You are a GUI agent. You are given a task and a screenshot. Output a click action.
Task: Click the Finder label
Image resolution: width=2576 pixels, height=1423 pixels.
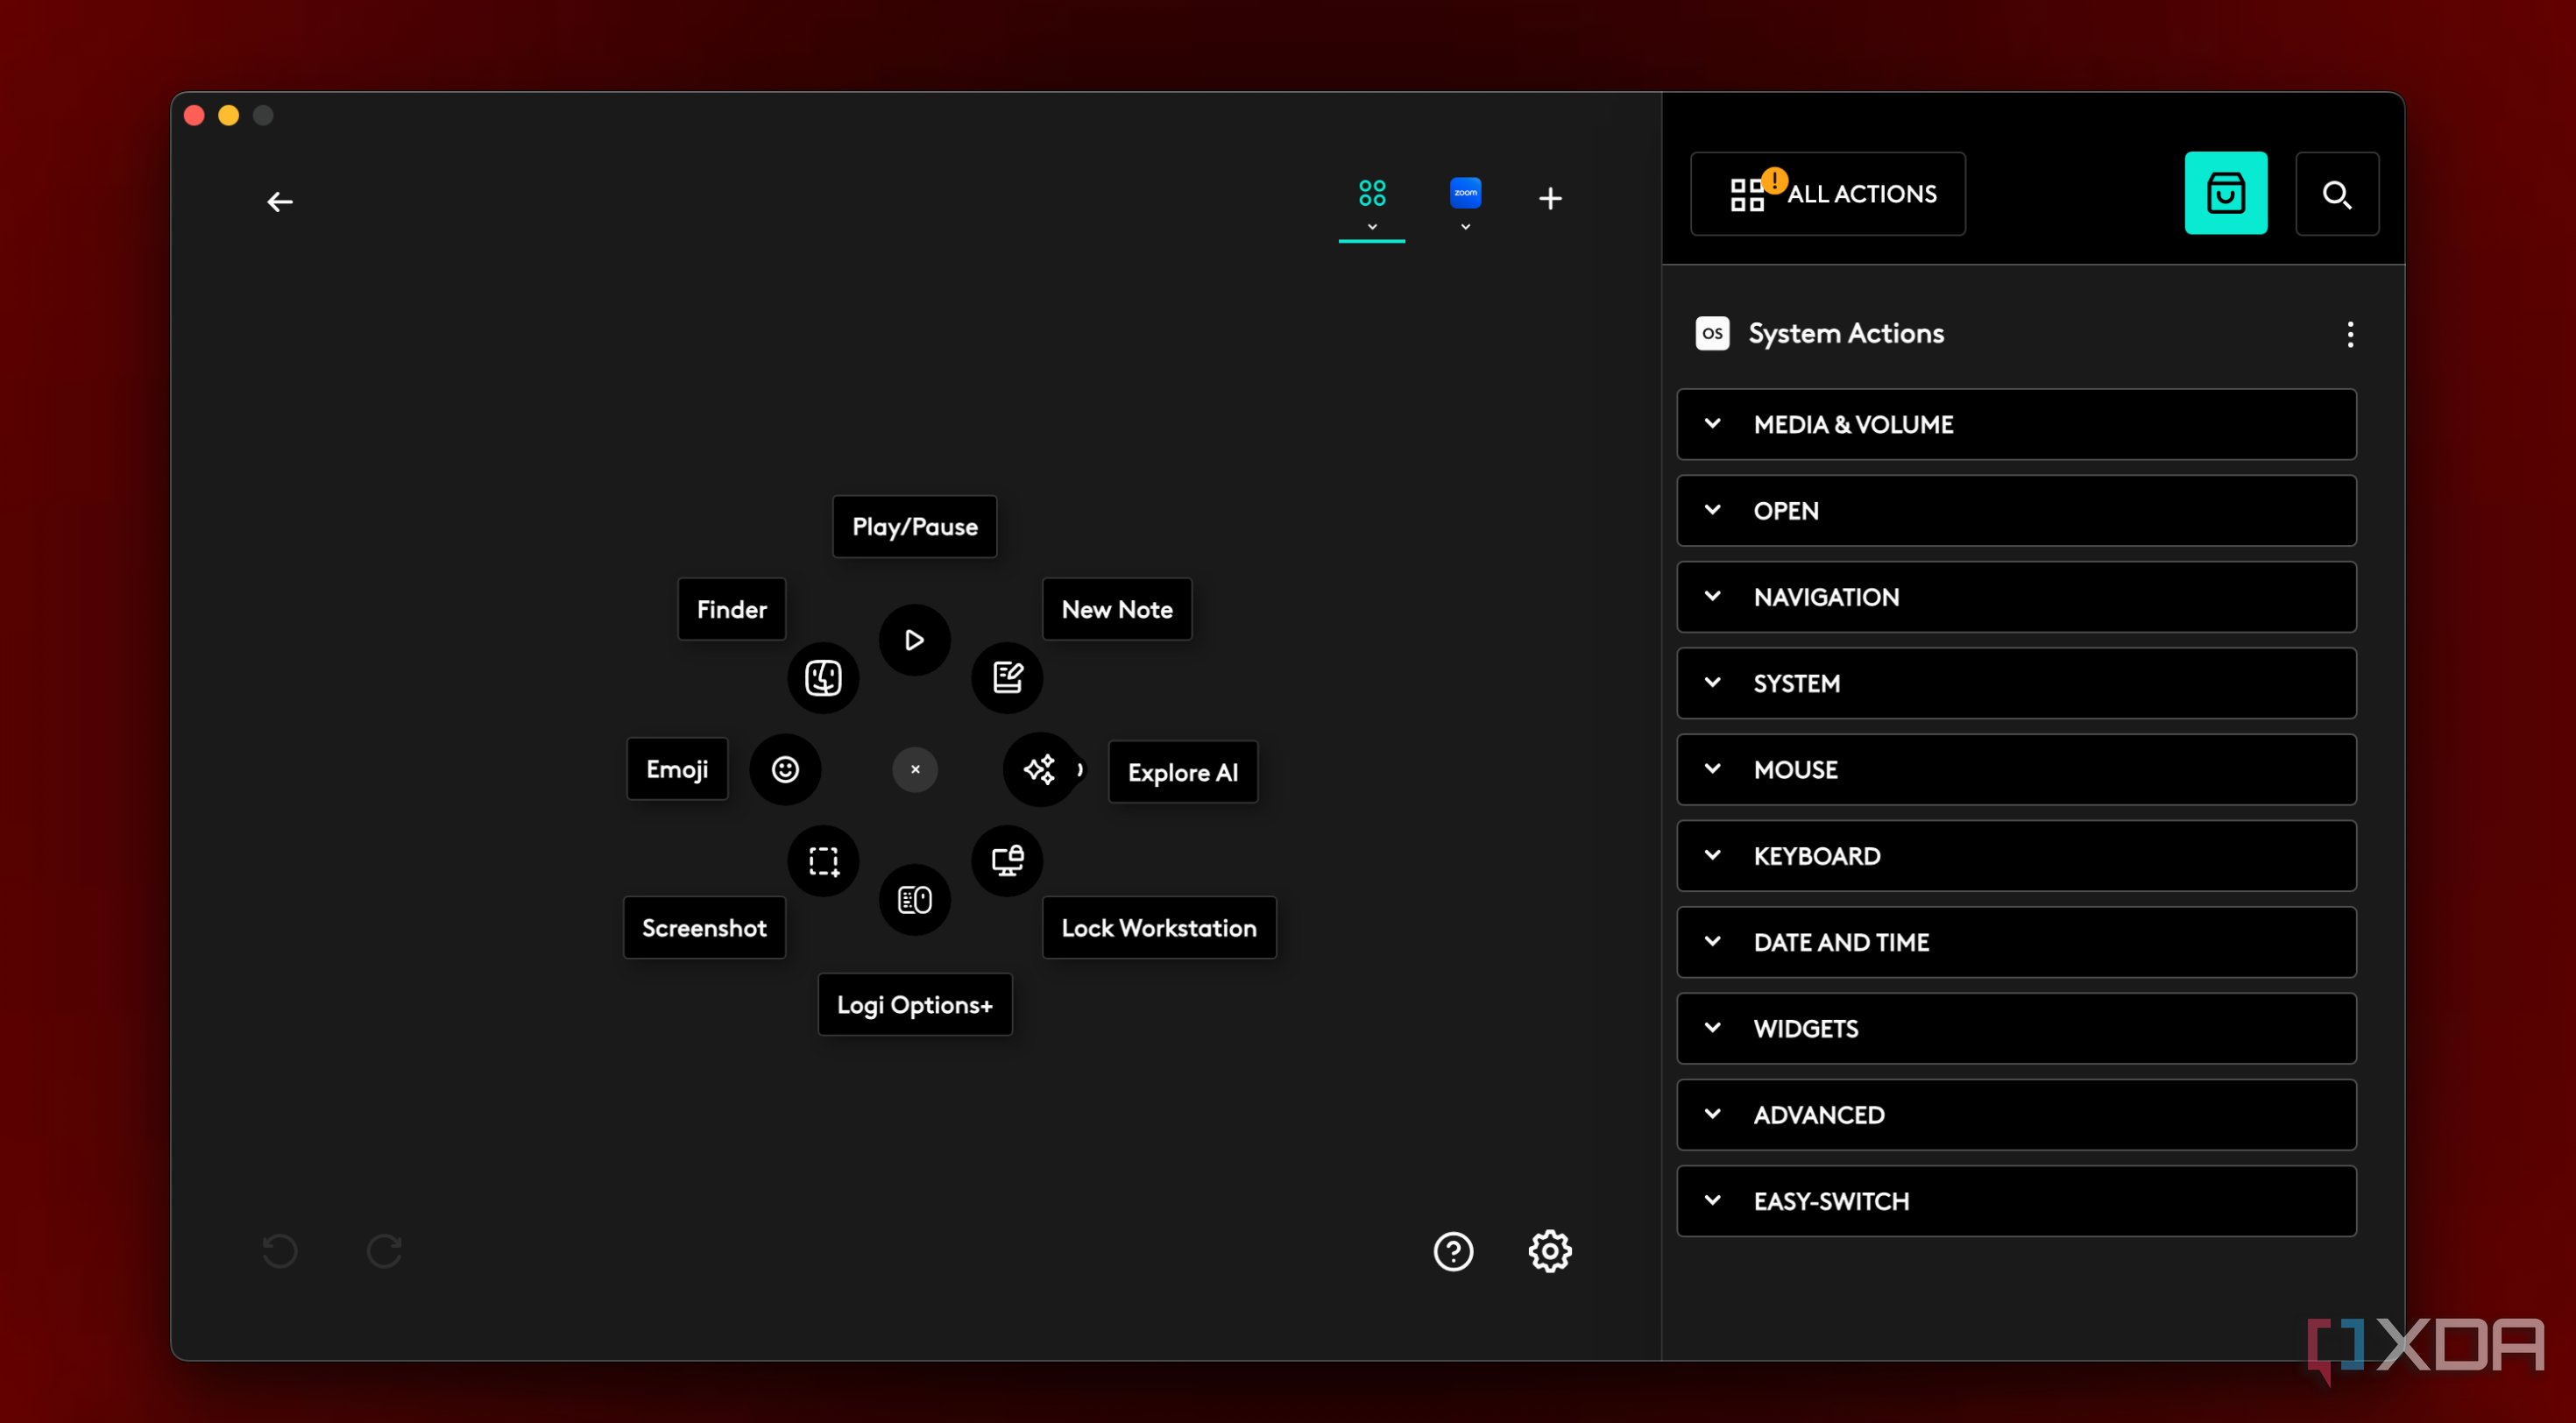(731, 609)
